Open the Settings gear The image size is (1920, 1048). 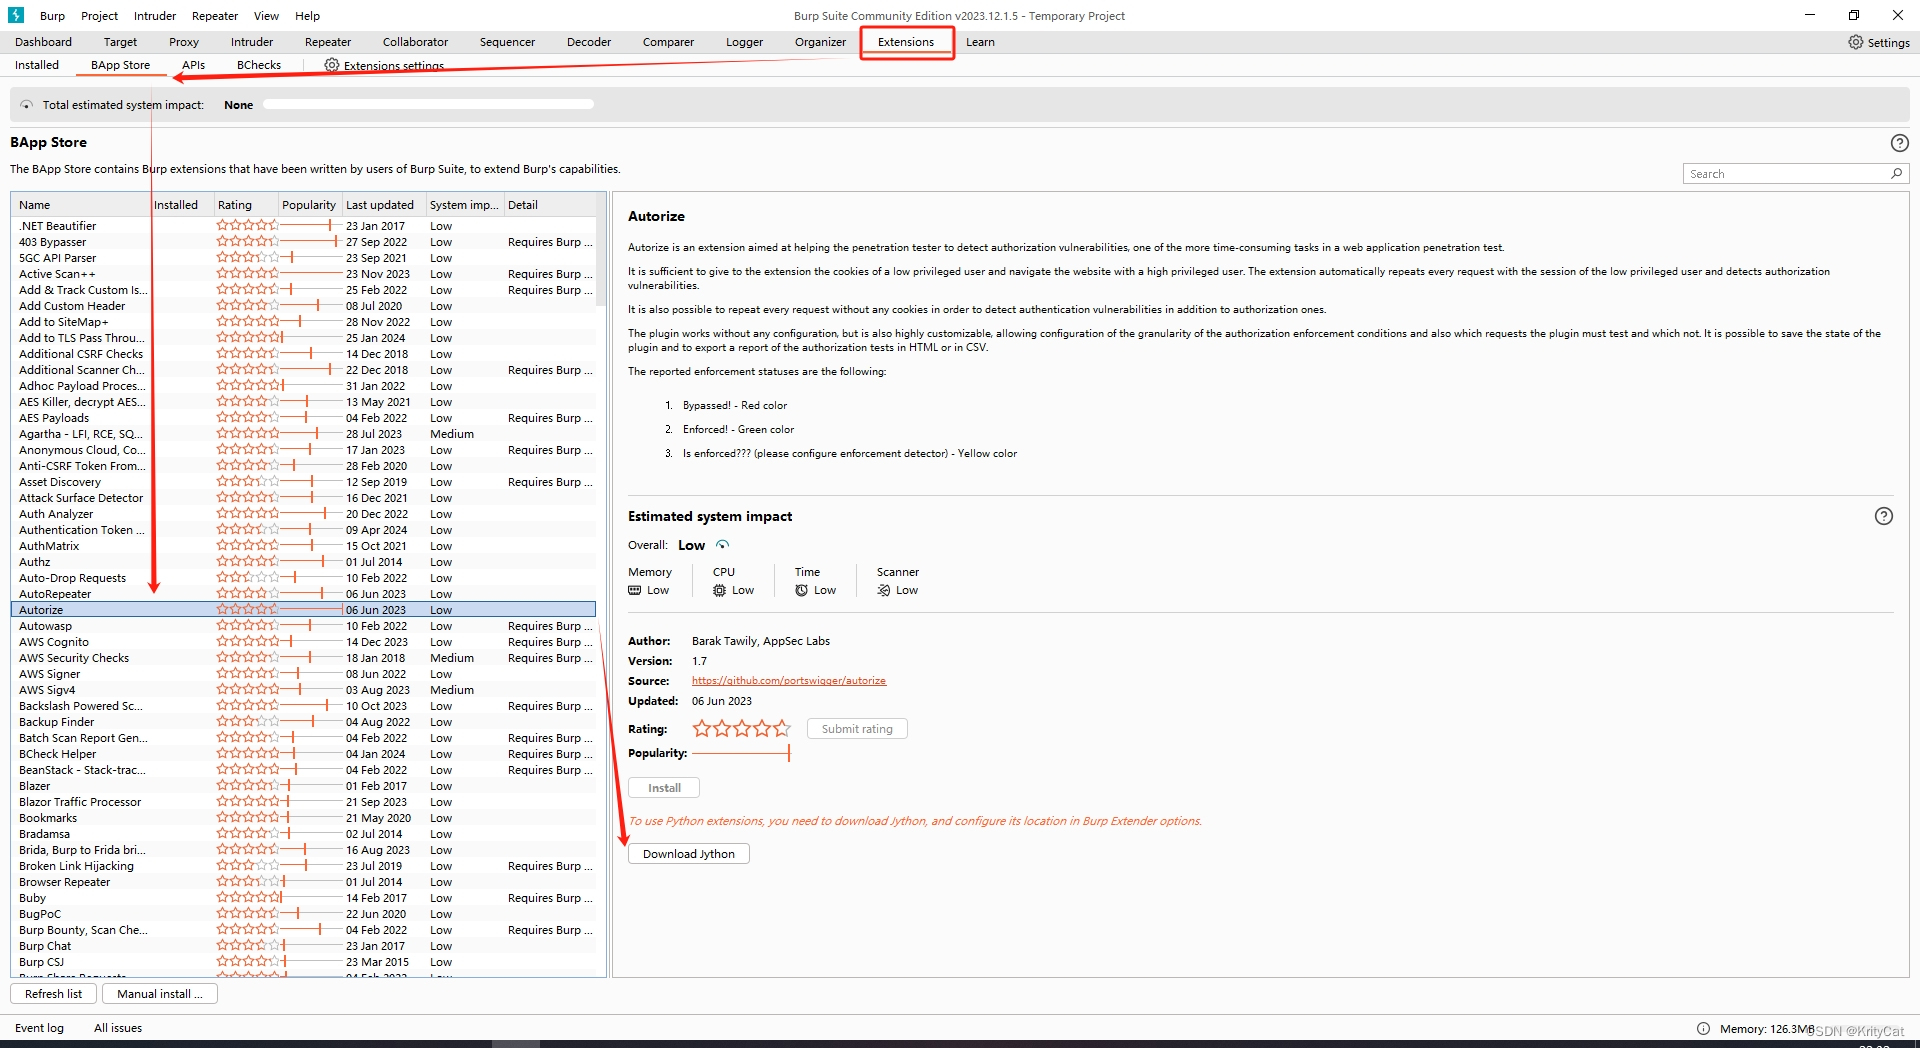click(x=1856, y=42)
